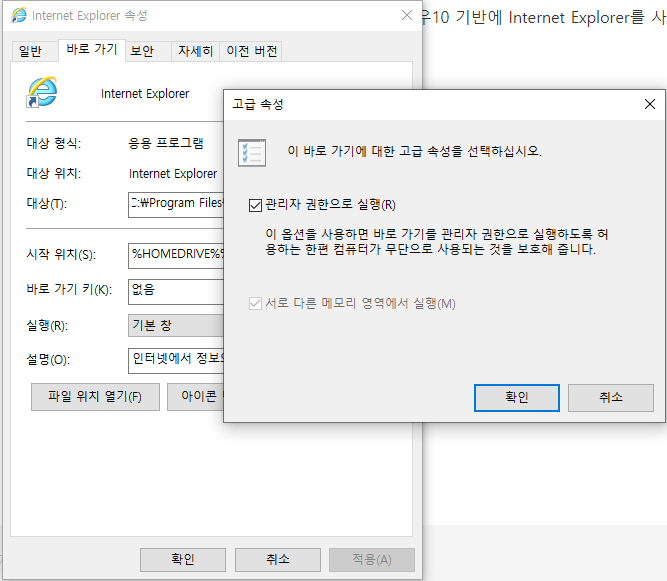Image resolution: width=667 pixels, height=581 pixels.
Task: Click the 시작 위치(S) input field
Action: [176, 256]
